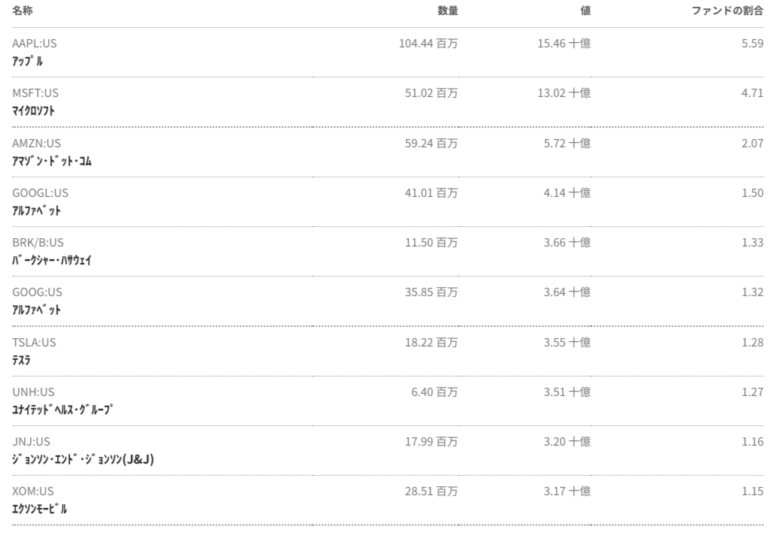
Task: Open the UNH:US ticker link
Action: [x=33, y=392]
